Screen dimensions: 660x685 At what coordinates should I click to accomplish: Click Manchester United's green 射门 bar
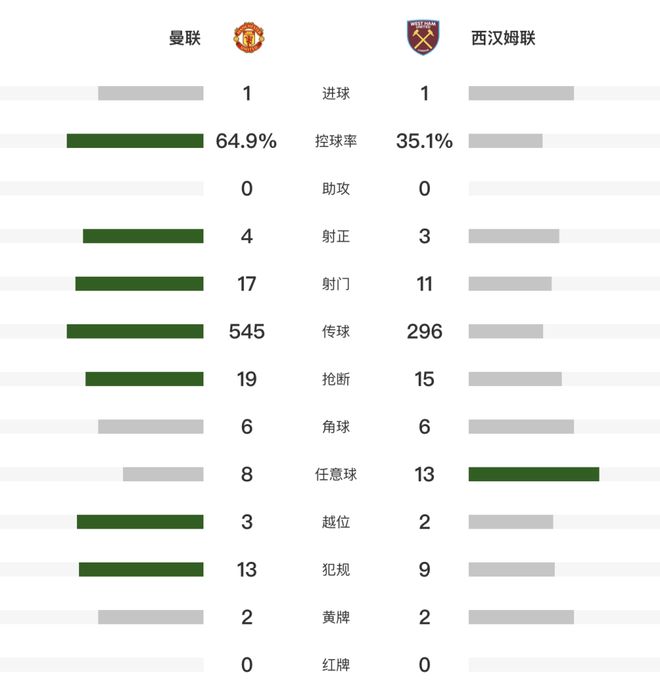pos(139,284)
